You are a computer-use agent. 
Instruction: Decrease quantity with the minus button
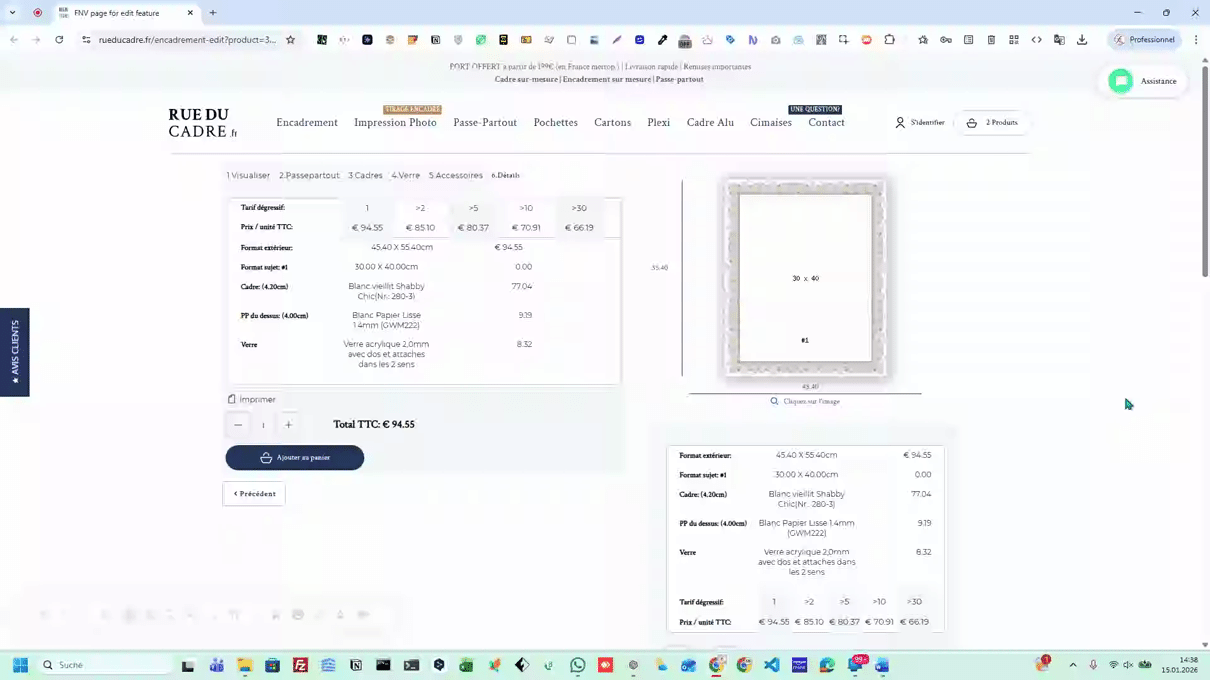(x=238, y=425)
